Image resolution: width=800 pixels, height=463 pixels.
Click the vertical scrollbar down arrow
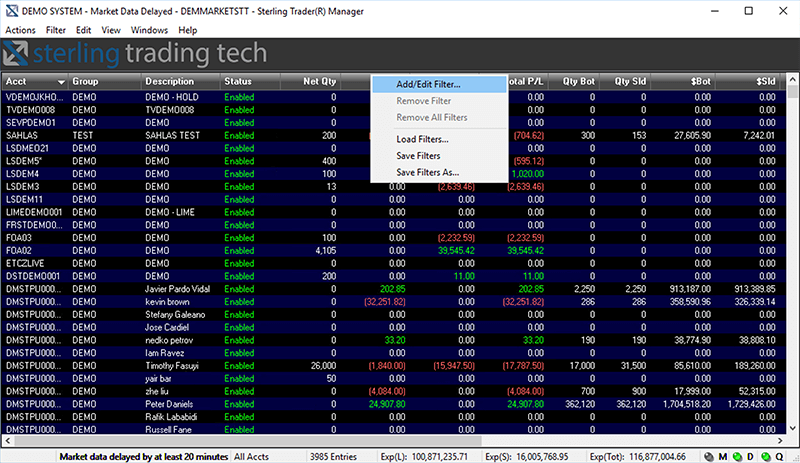coord(792,429)
